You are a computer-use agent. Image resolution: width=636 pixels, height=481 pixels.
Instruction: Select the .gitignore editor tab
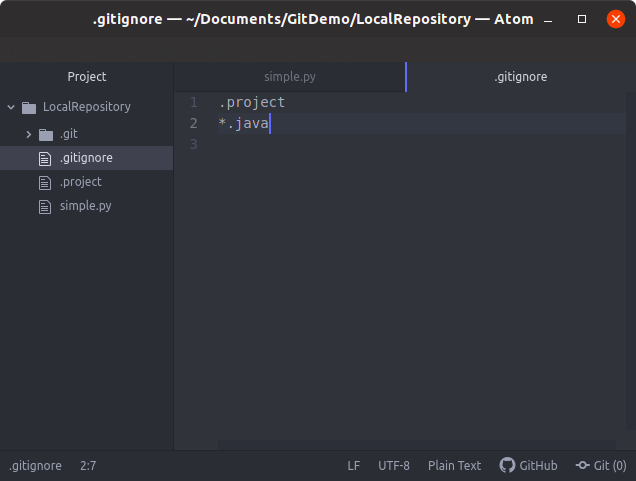(520, 77)
